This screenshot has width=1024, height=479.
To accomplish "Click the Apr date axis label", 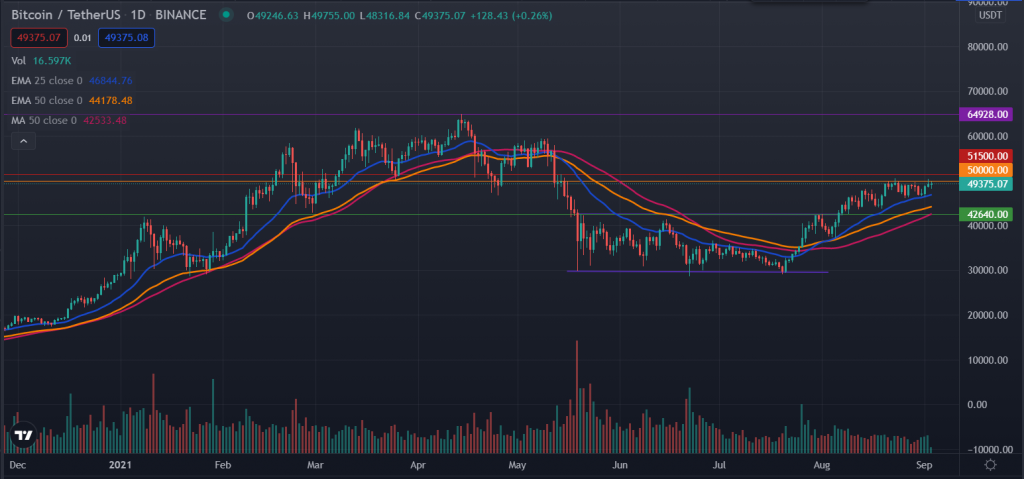I will [x=419, y=465].
